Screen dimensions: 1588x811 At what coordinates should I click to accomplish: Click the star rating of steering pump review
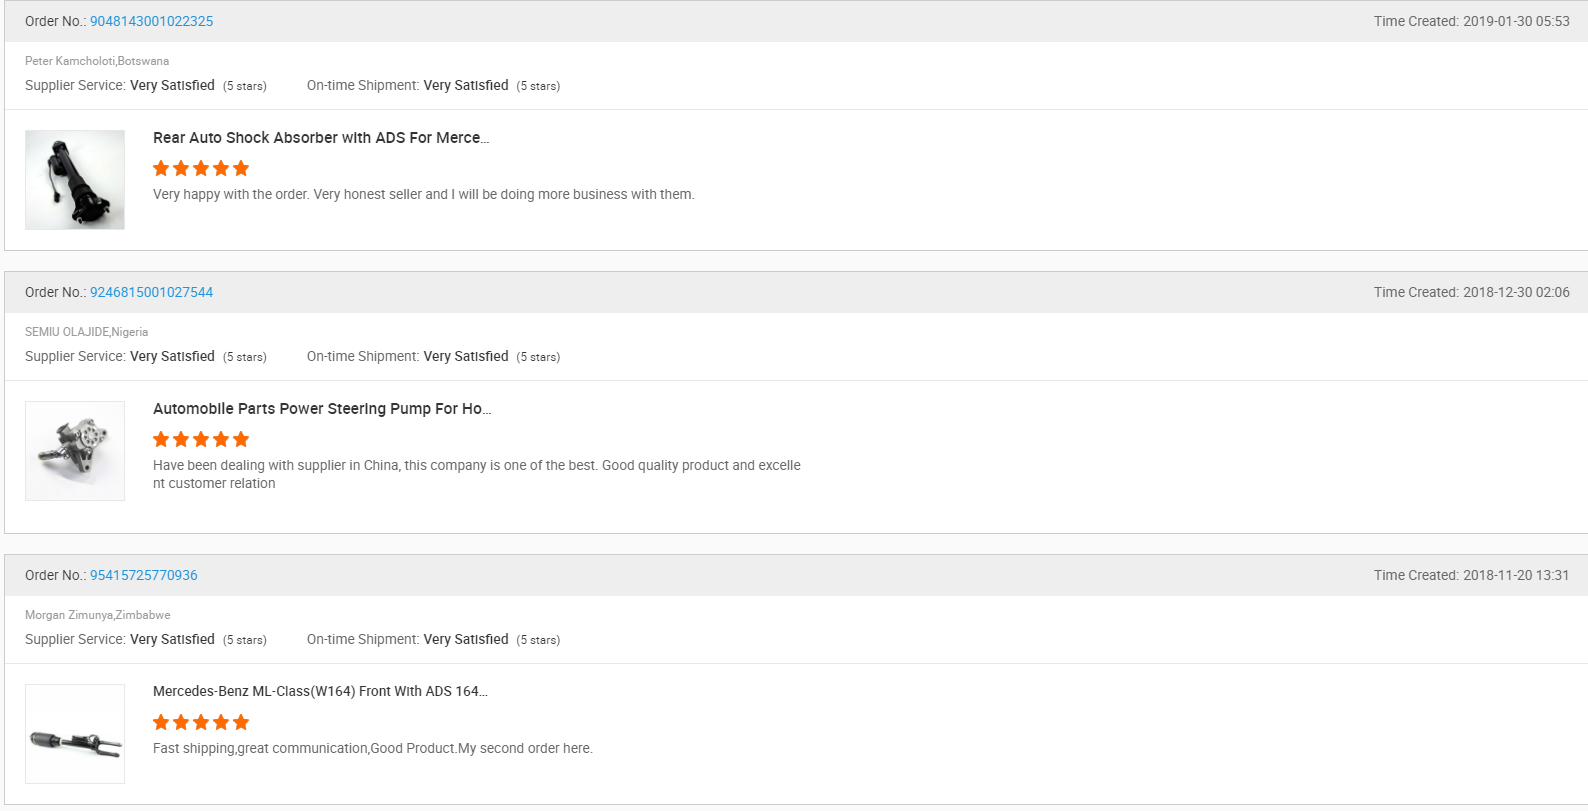point(201,439)
